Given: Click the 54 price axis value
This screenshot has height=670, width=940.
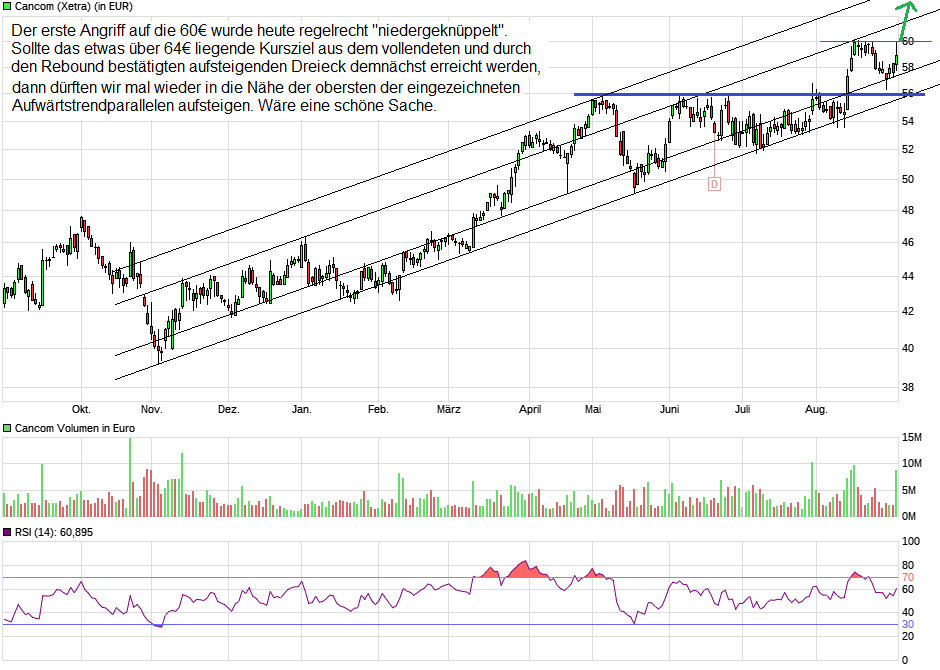Looking at the screenshot, I should [x=908, y=122].
